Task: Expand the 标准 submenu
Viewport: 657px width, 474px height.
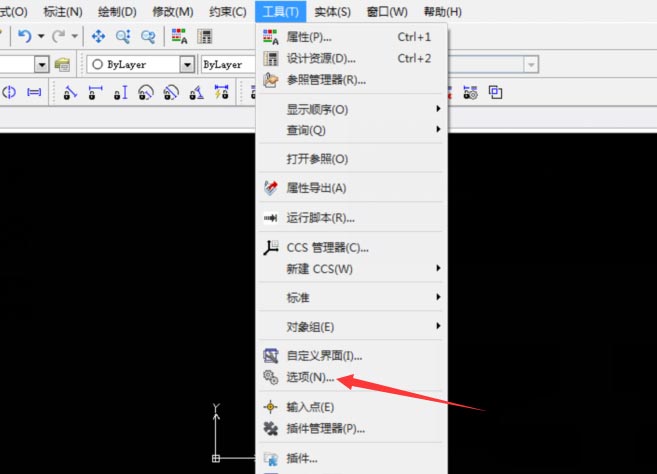Action: tap(352, 298)
